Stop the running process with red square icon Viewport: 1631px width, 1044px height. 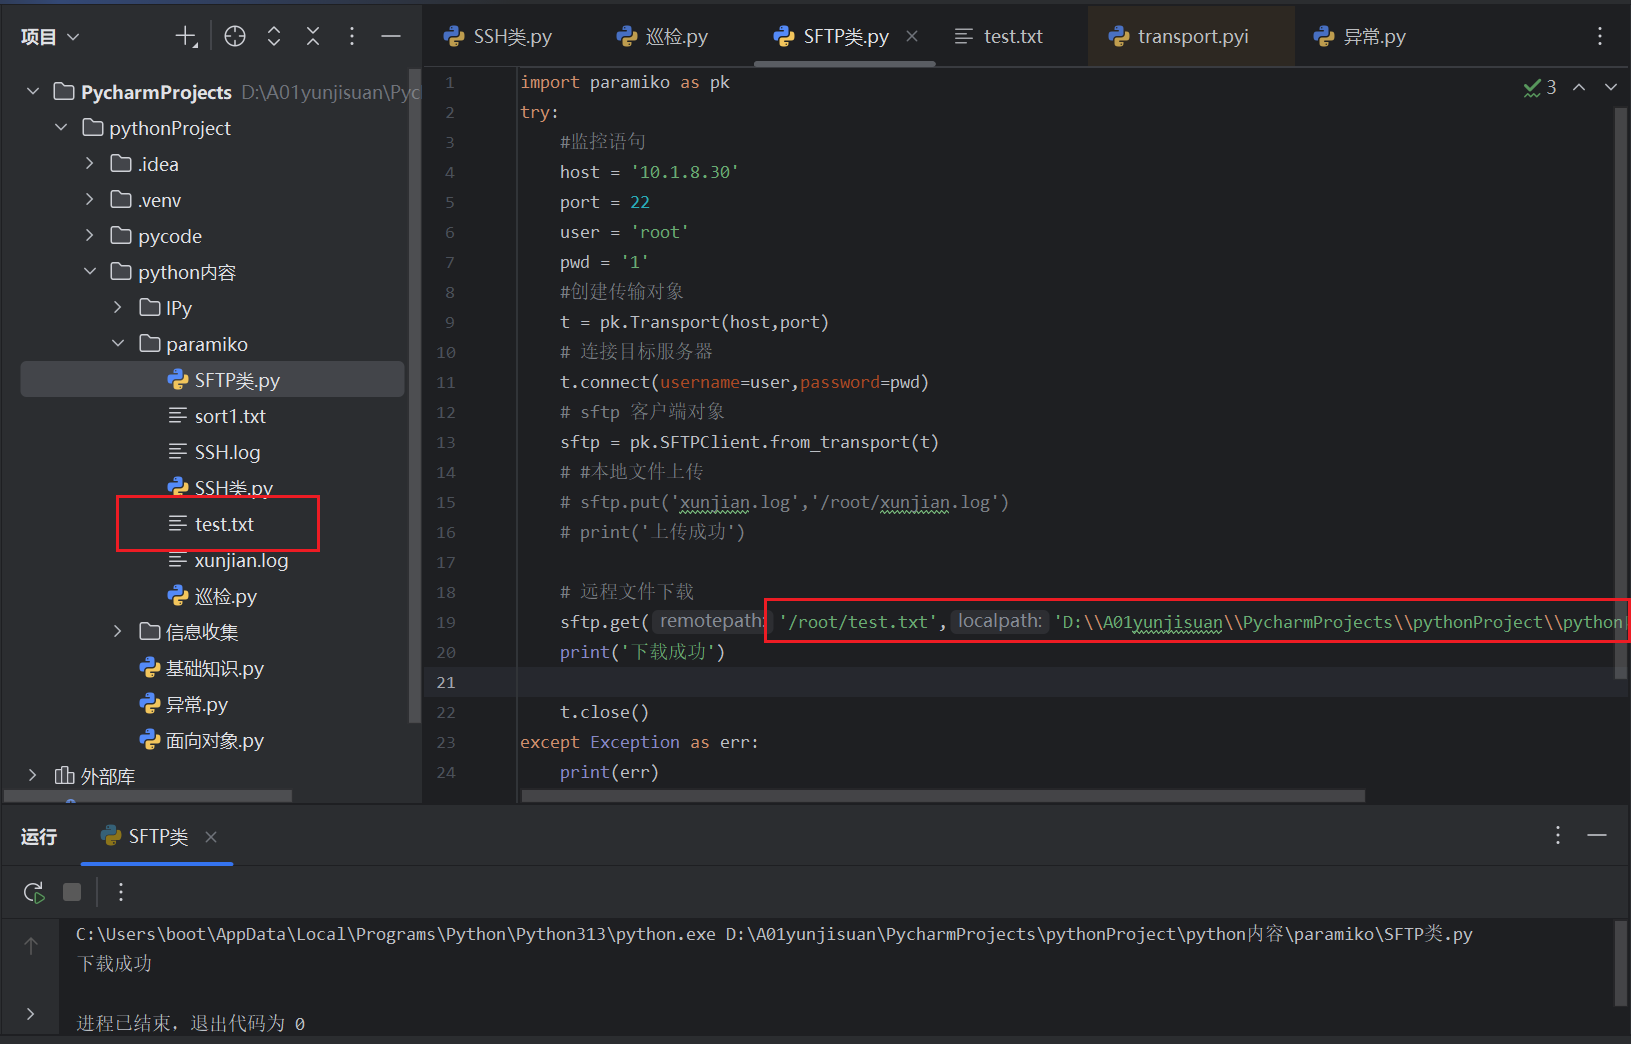click(71, 892)
